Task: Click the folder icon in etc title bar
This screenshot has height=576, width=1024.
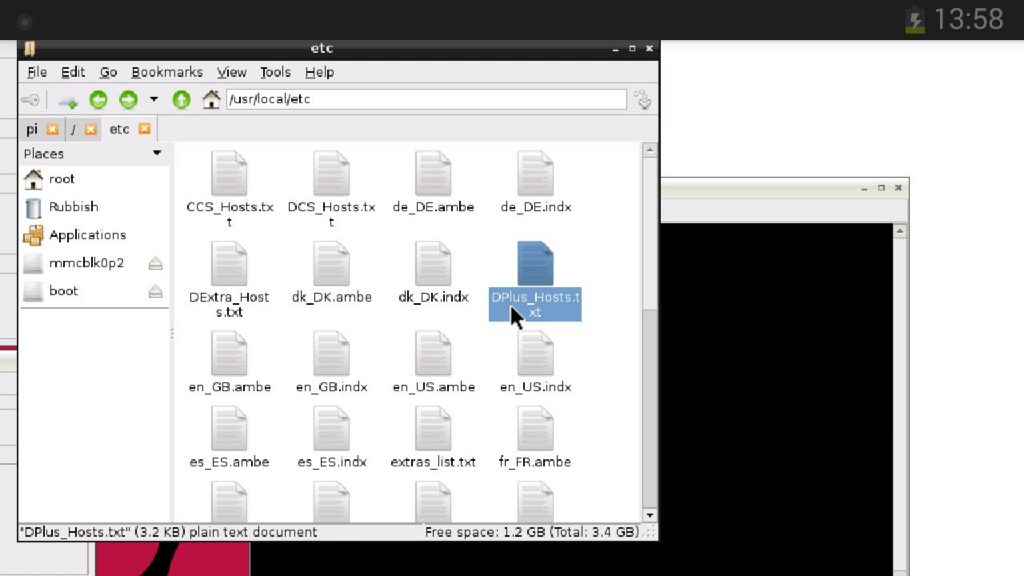Action: 29,48
